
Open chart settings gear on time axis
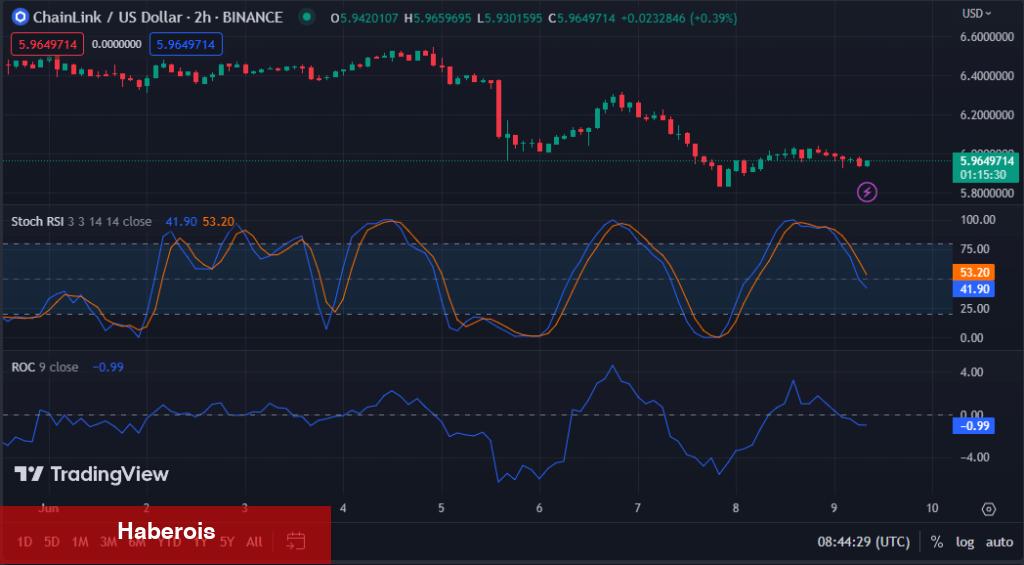[989, 509]
